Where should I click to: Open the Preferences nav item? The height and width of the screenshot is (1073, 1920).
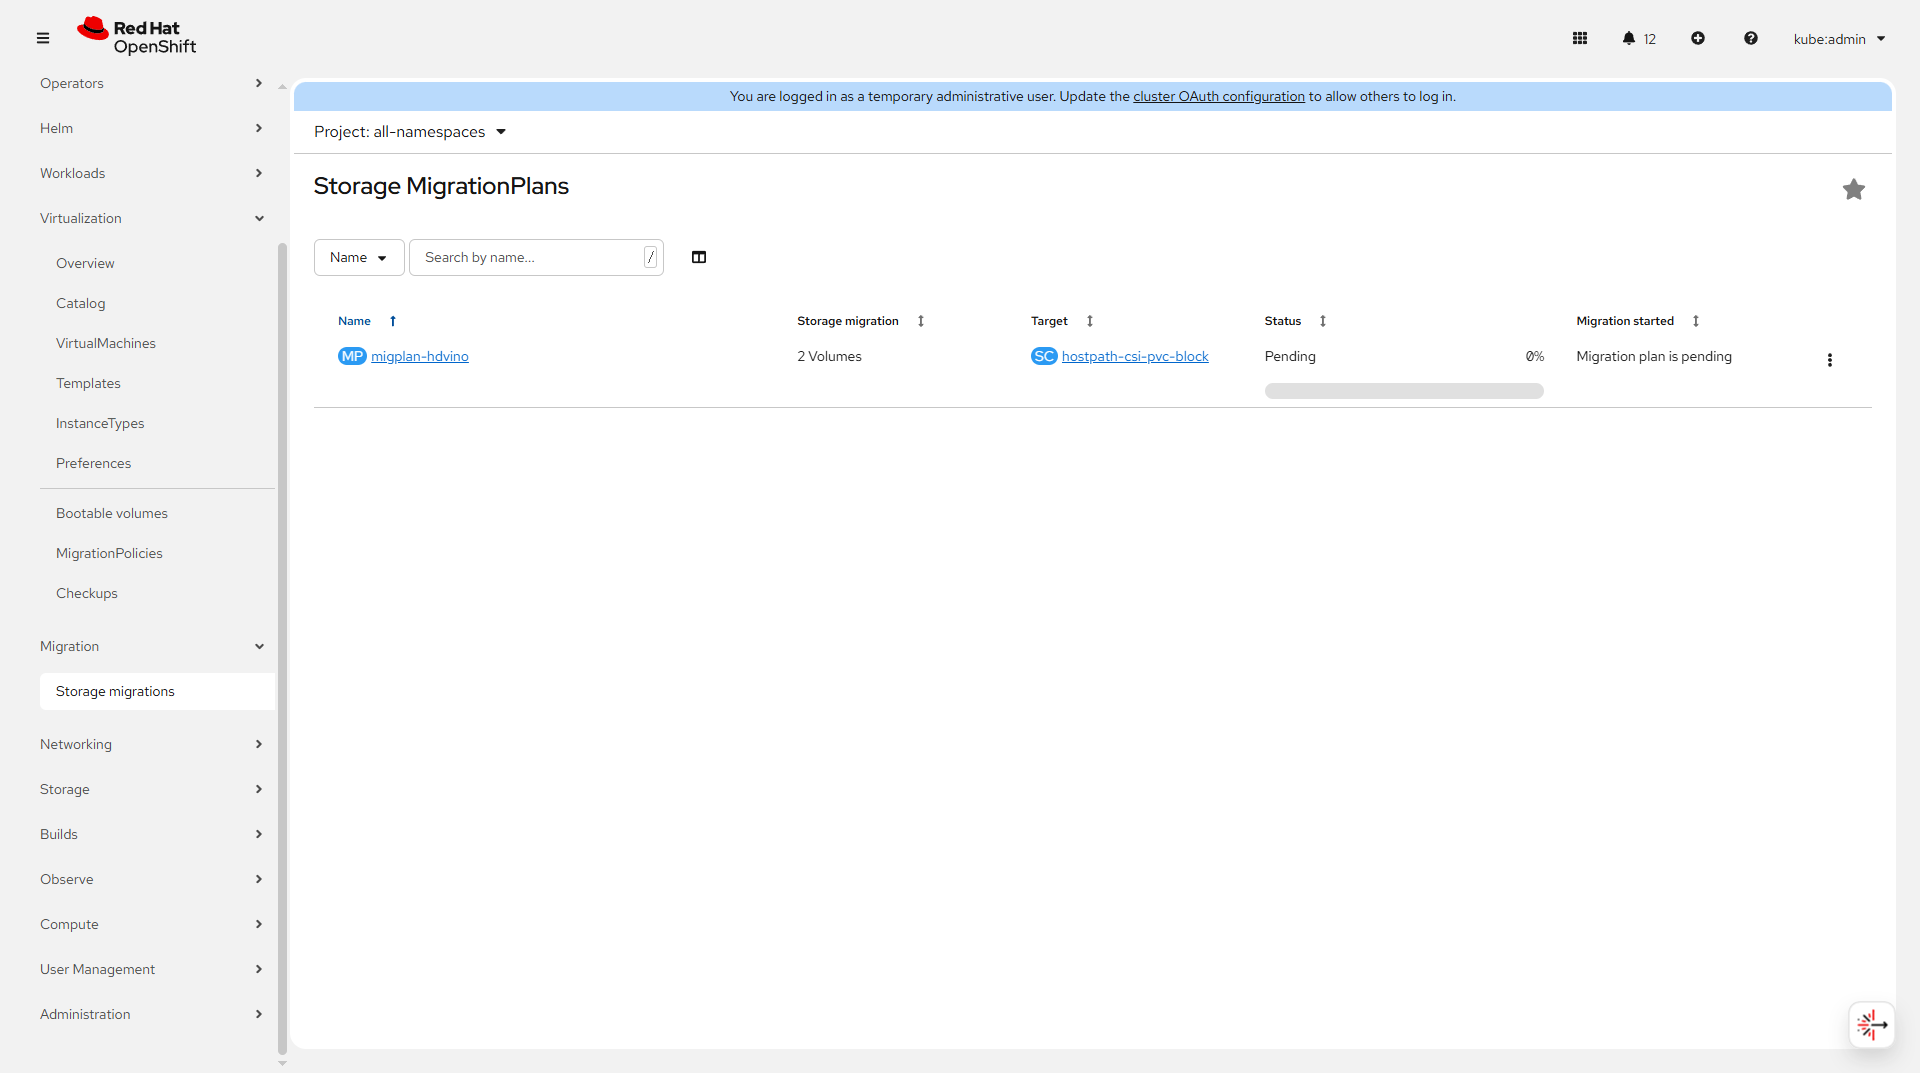click(93, 463)
